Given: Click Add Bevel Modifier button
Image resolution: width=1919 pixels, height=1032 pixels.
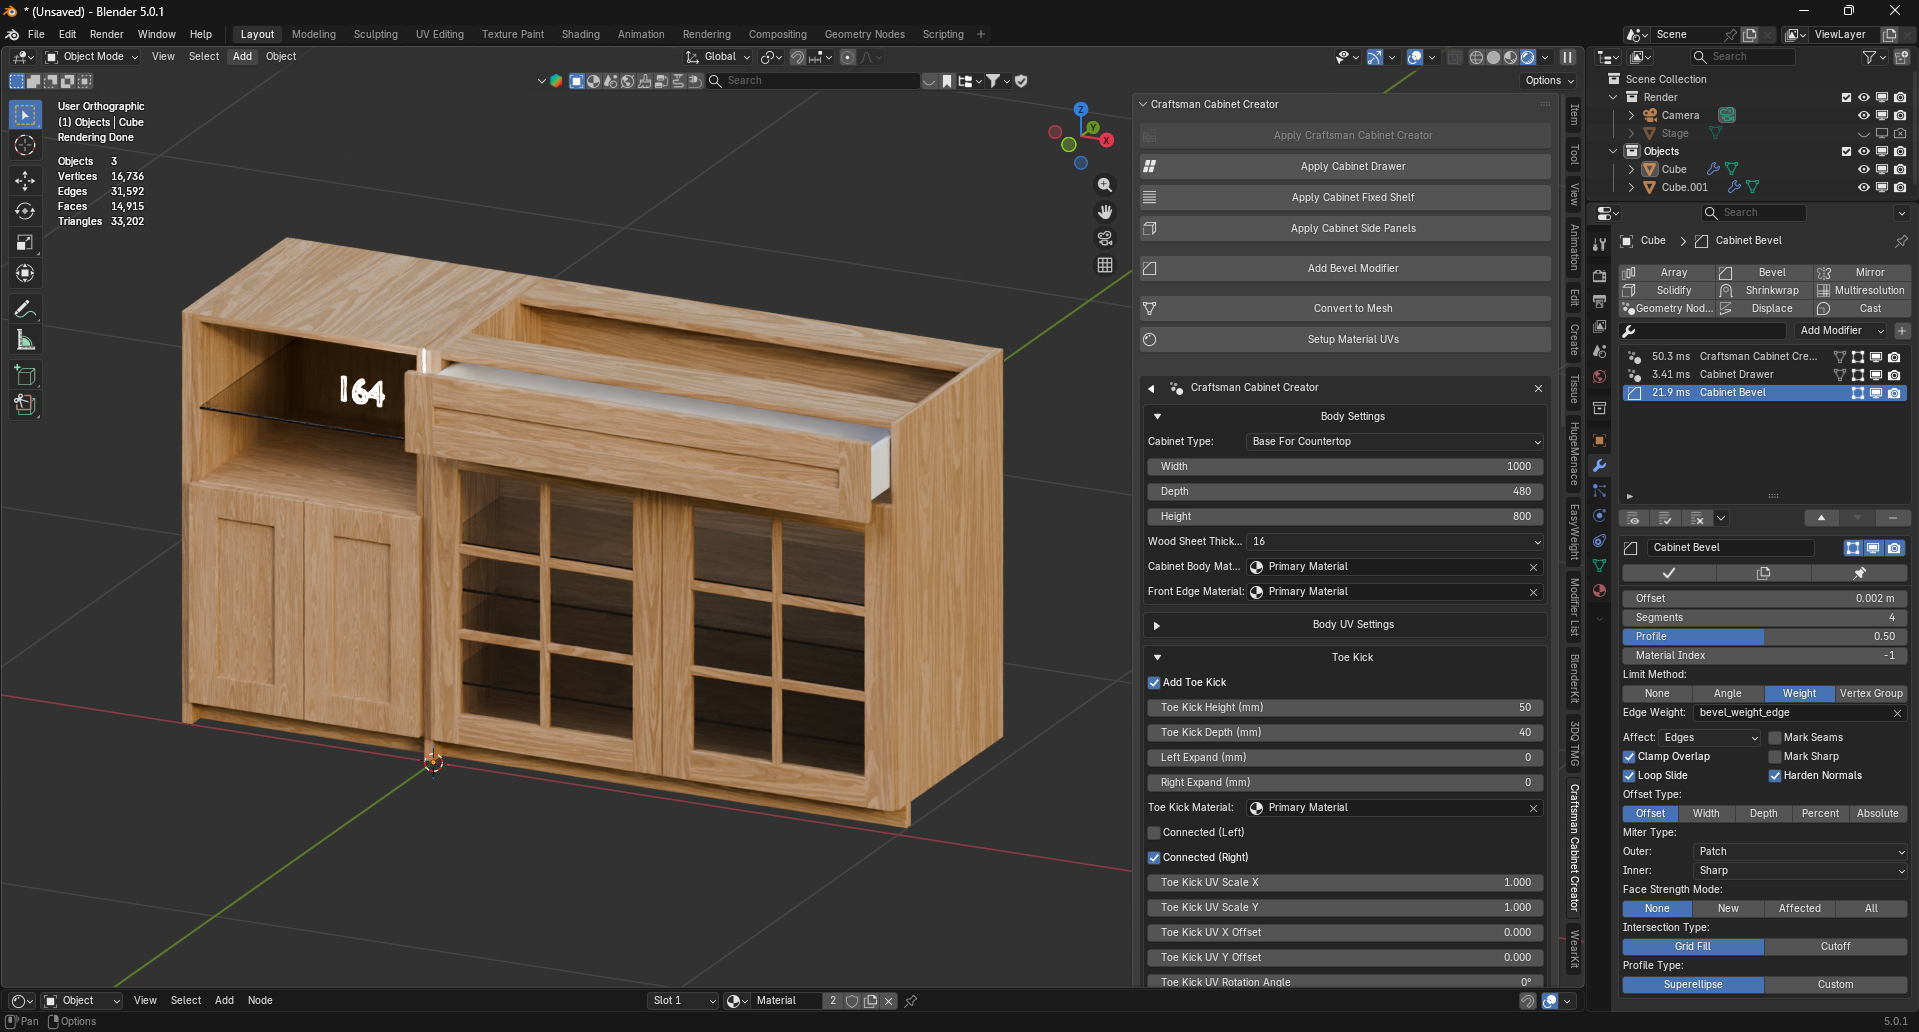Looking at the screenshot, I should tap(1345, 269).
